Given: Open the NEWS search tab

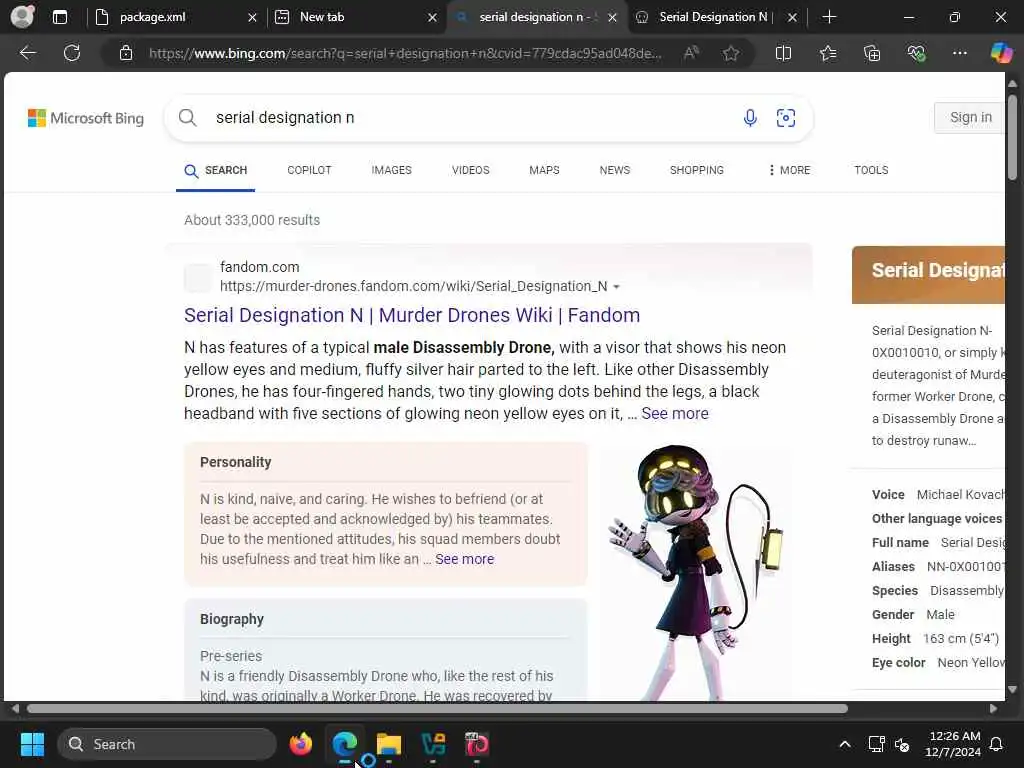Looking at the screenshot, I should (615, 170).
